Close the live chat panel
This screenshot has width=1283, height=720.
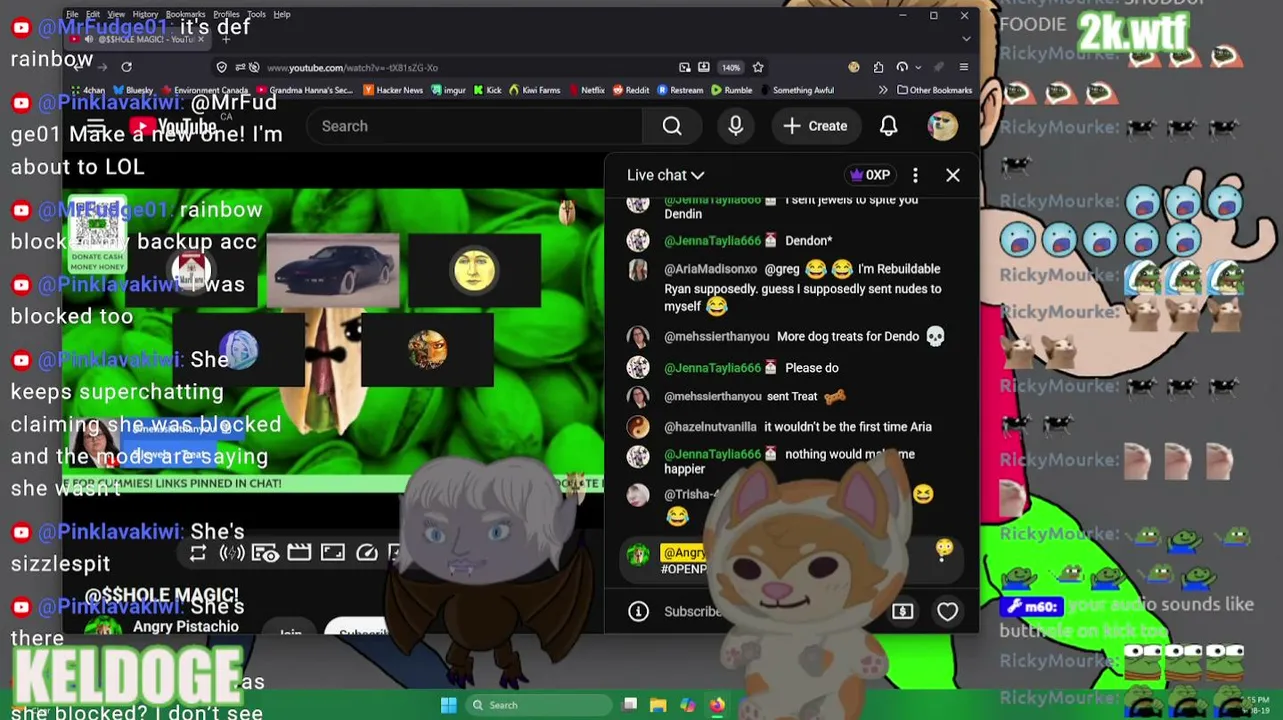click(953, 175)
